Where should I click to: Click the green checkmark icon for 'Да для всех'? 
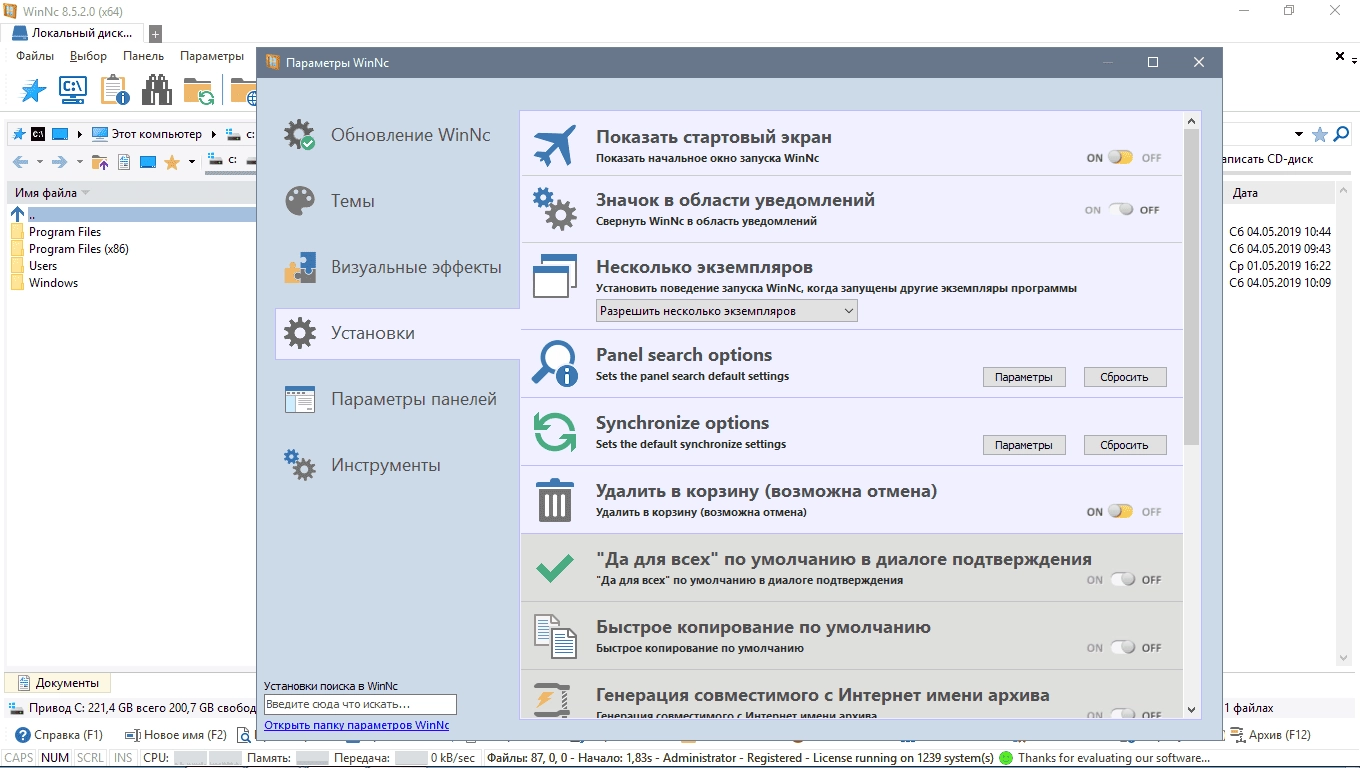pos(555,568)
